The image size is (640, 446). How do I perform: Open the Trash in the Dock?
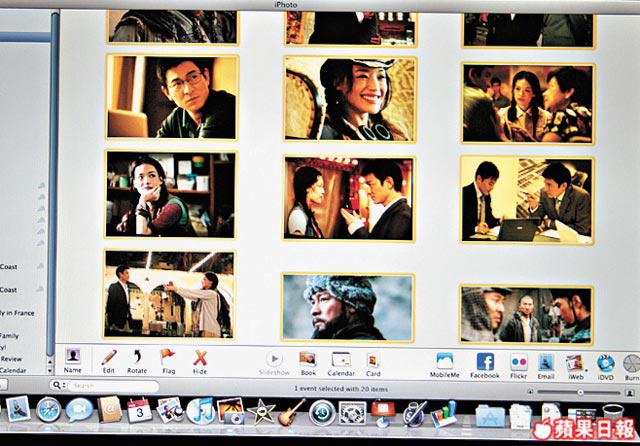613,413
